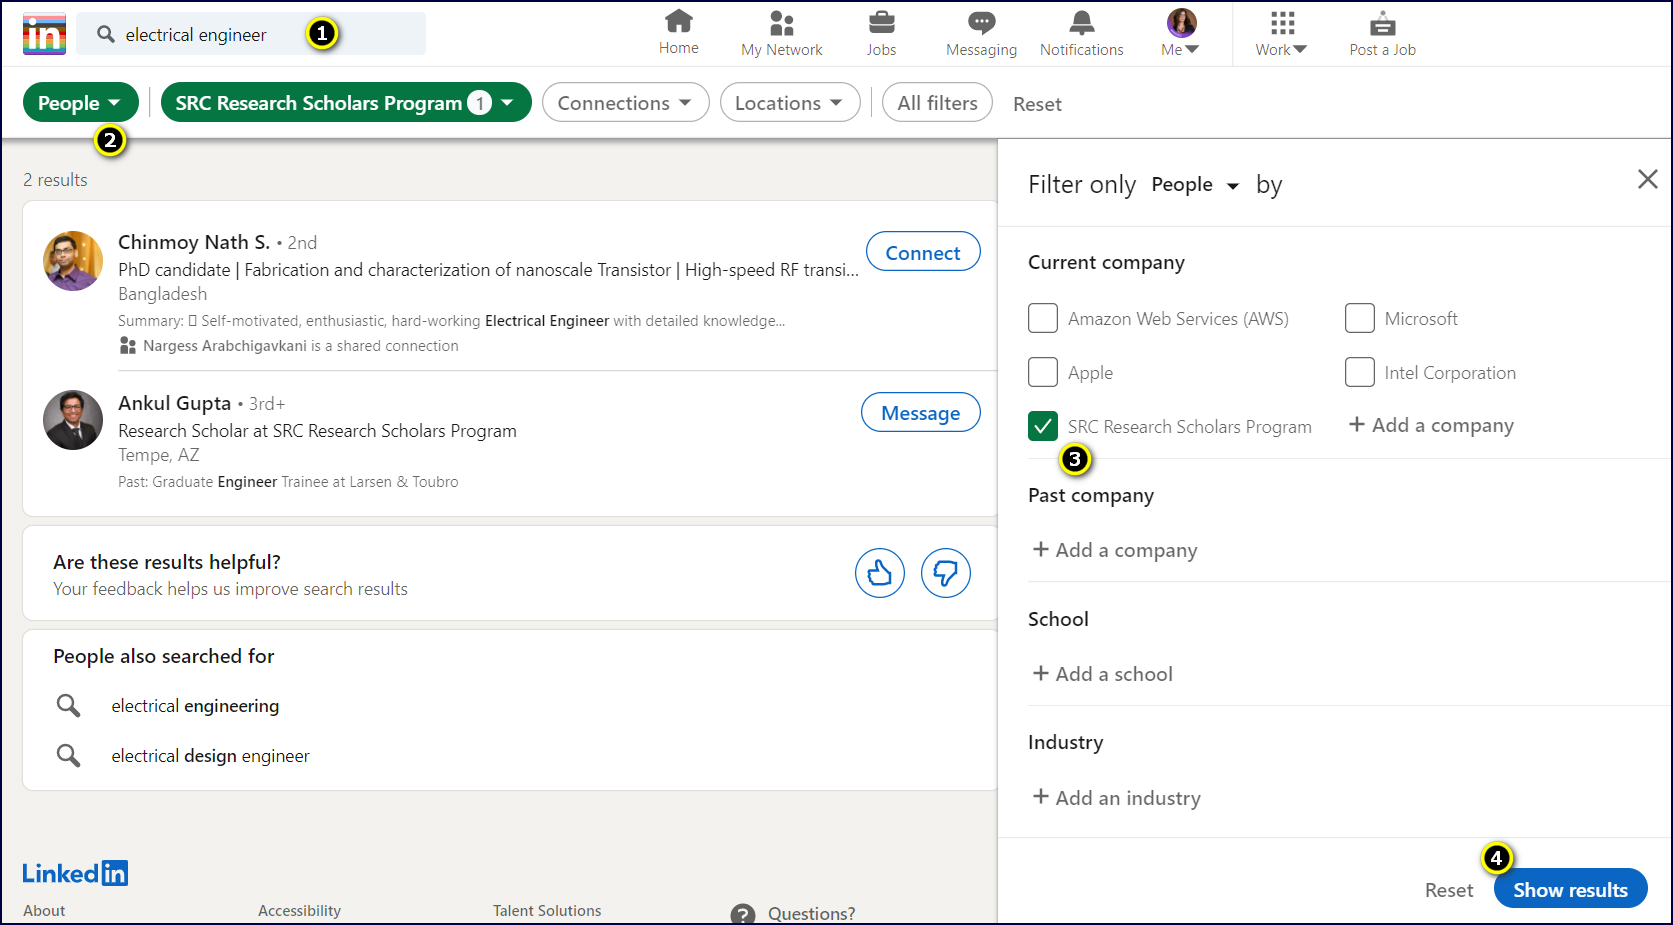Viewport: 1673px width, 925px height.
Task: Open the 'Filter only People' dropdown
Action: pyautogui.click(x=1195, y=185)
